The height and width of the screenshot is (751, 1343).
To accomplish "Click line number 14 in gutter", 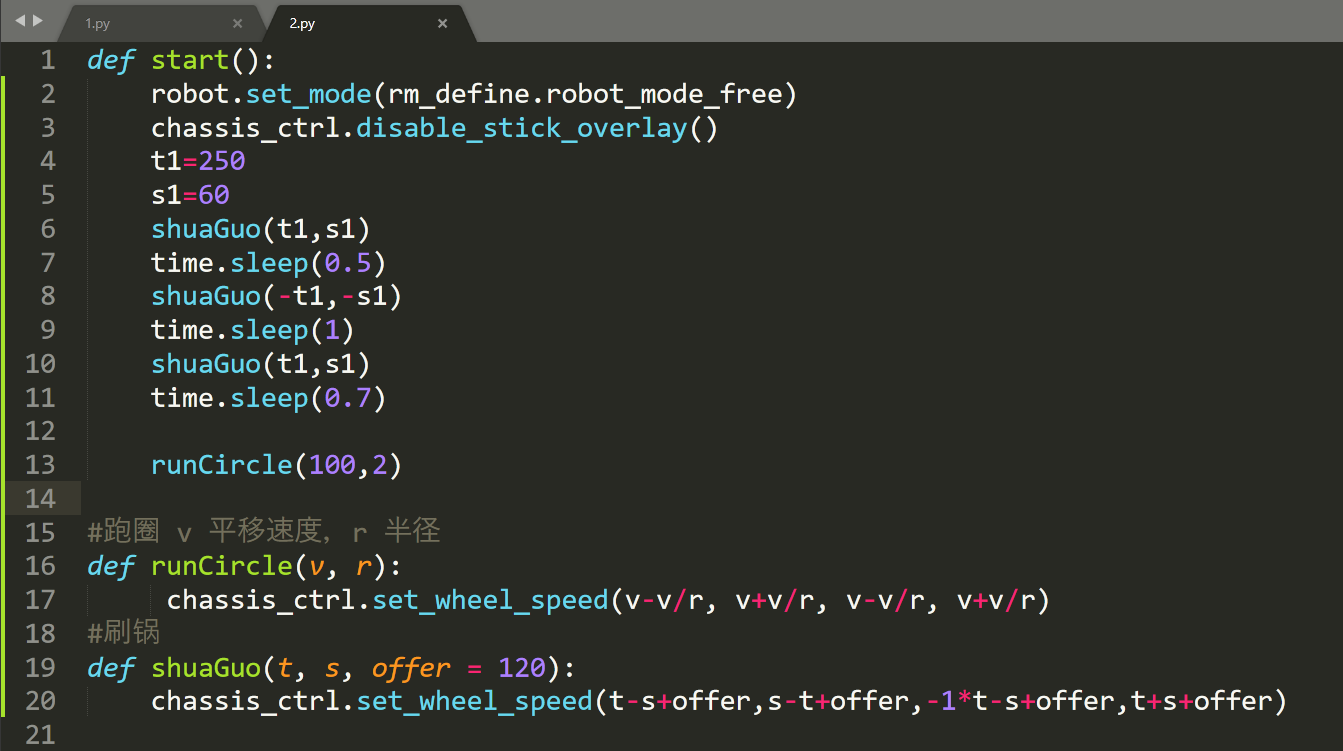I will coord(40,498).
